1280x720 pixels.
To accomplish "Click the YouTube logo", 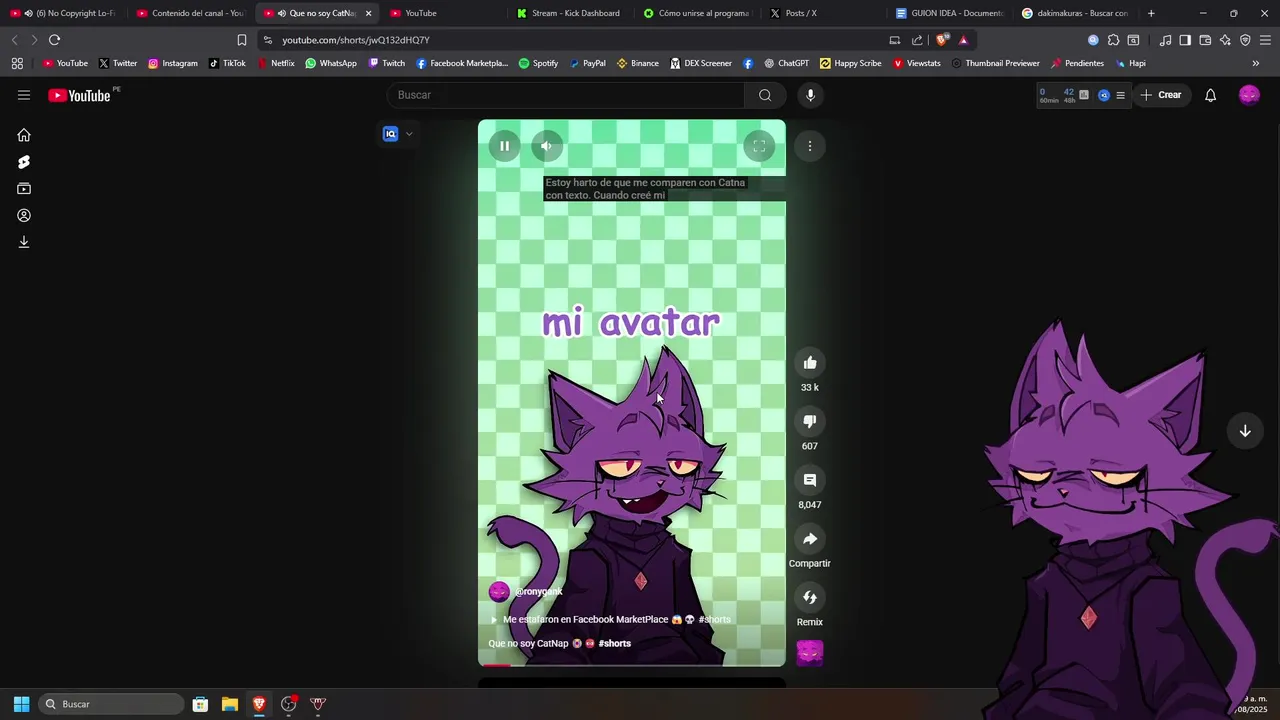I will (79, 96).
